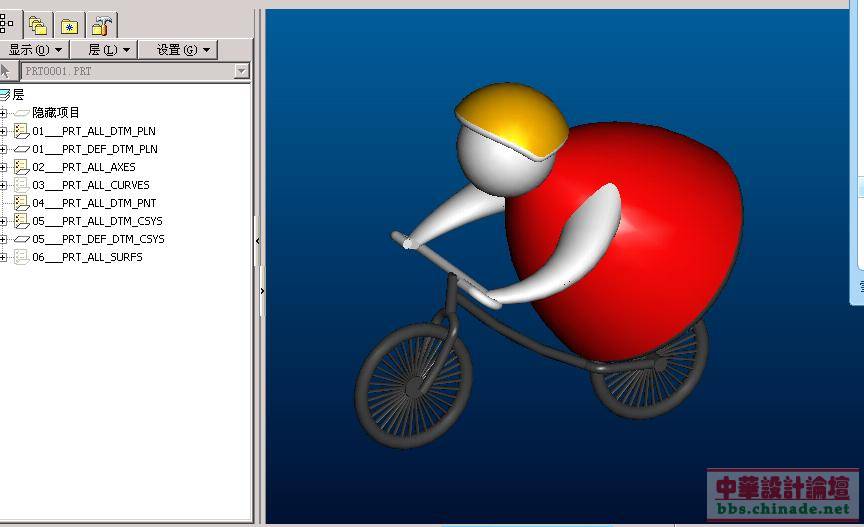Select layer 03___PRT_ALL_CURVES

coord(91,185)
